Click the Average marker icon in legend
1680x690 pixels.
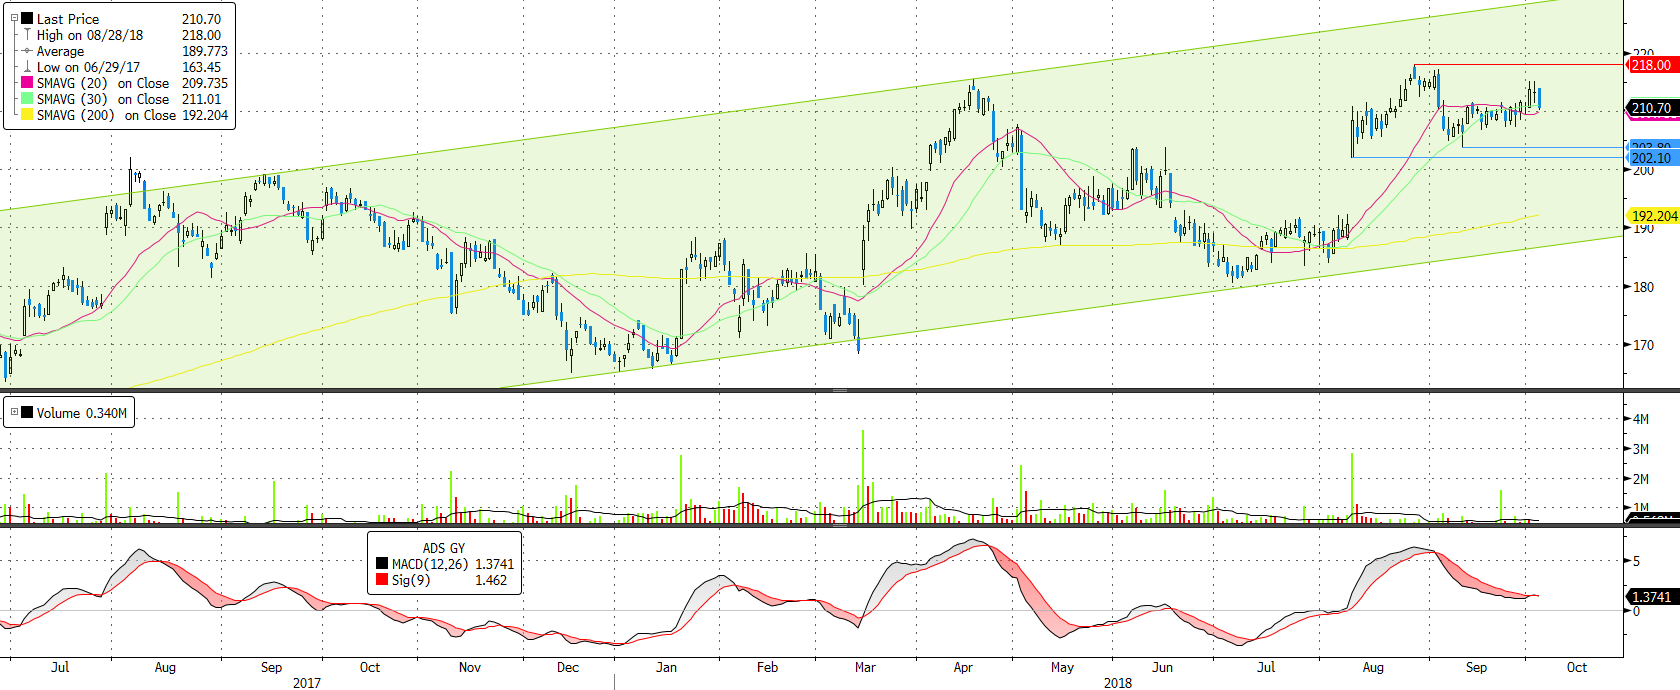(x=27, y=50)
